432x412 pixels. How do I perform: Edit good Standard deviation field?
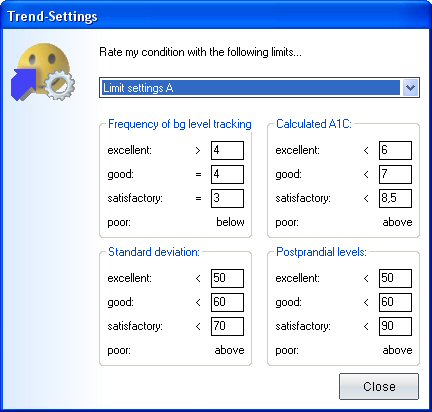(227, 302)
